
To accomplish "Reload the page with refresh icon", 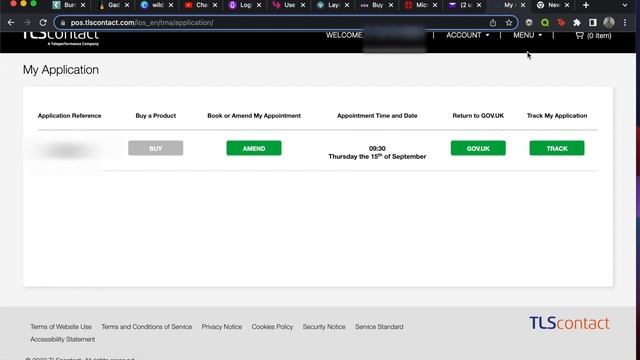I will [x=43, y=22].
